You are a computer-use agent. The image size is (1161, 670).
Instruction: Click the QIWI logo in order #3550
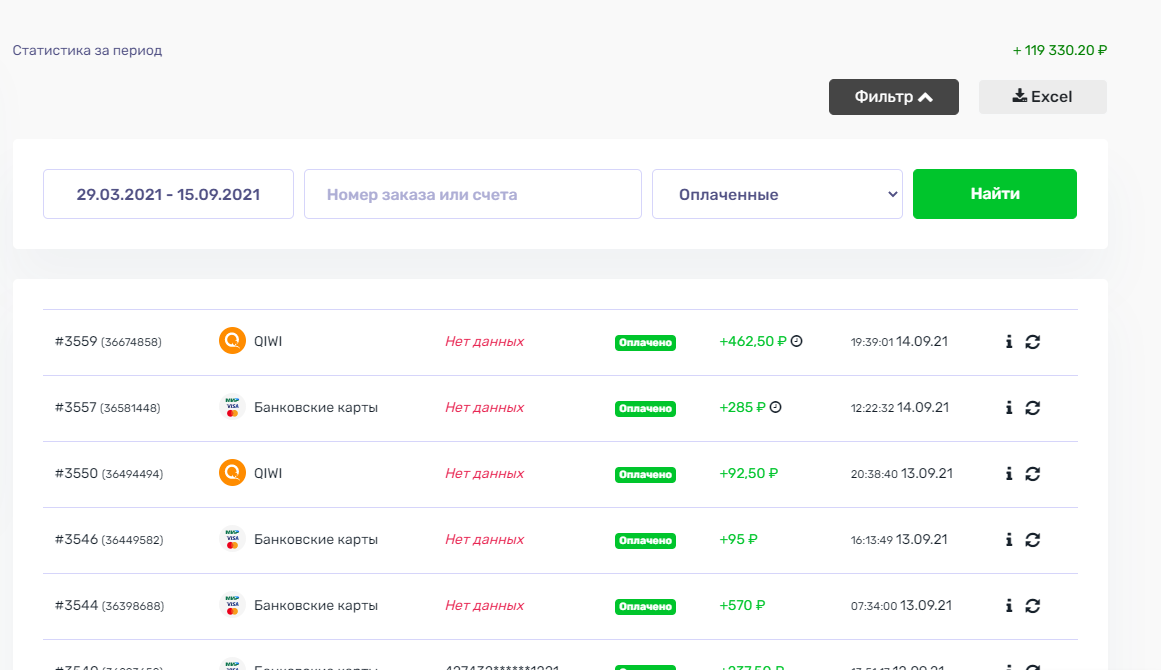[232, 472]
